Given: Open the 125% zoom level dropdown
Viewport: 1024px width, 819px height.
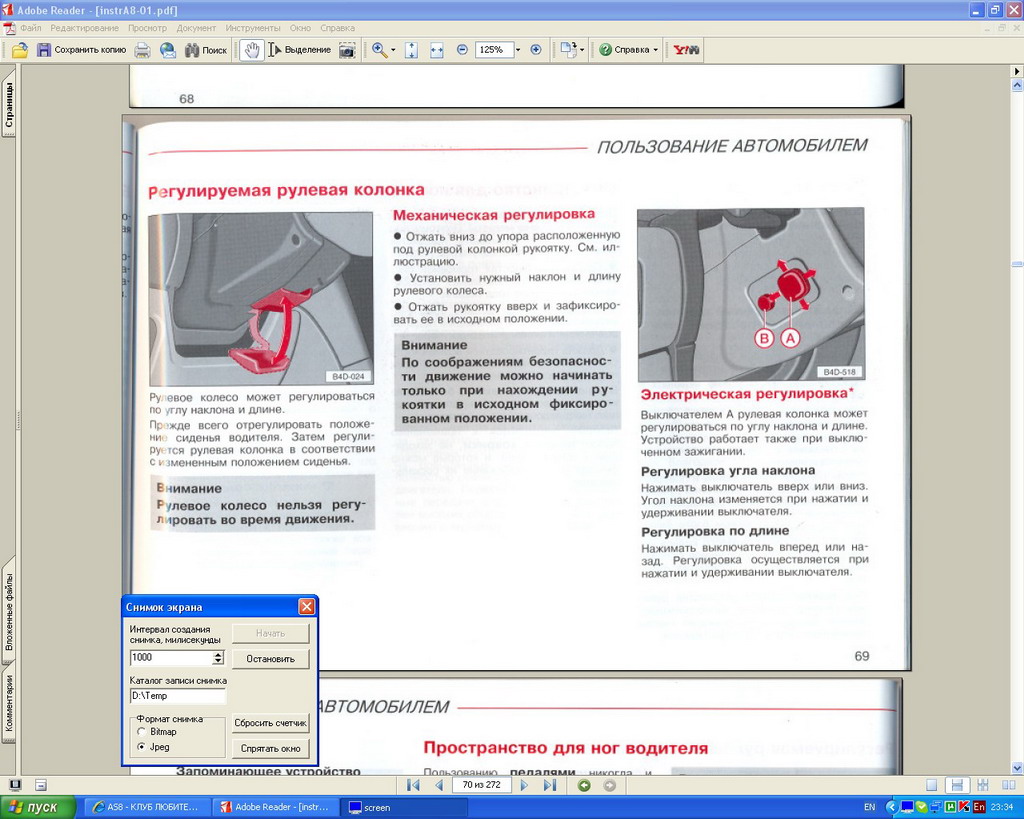Looking at the screenshot, I should (517, 50).
